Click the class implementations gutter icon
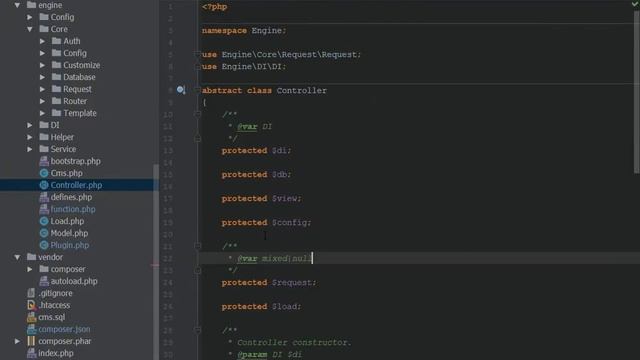The height and width of the screenshot is (360, 640). [181, 90]
